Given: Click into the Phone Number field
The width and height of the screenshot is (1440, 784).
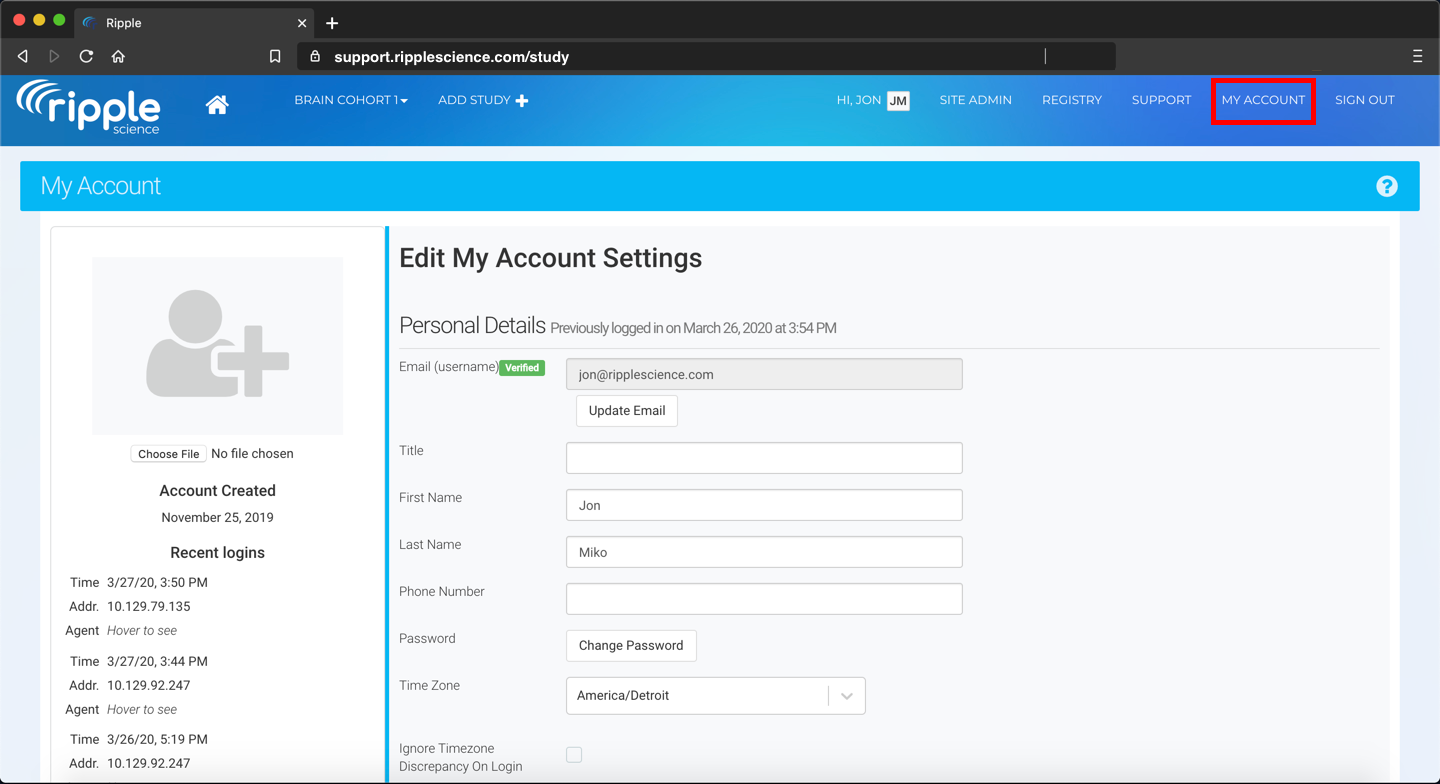Looking at the screenshot, I should point(764,599).
